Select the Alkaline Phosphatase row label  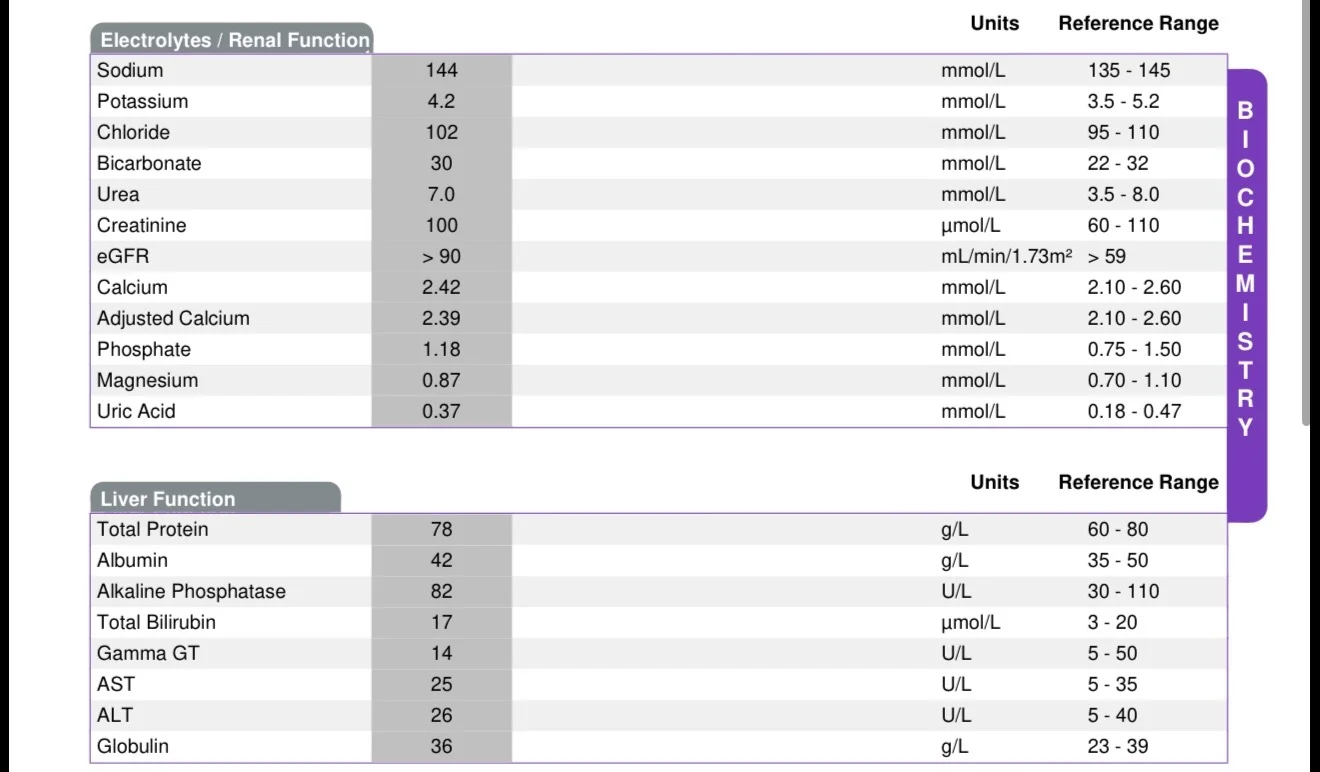tap(191, 591)
